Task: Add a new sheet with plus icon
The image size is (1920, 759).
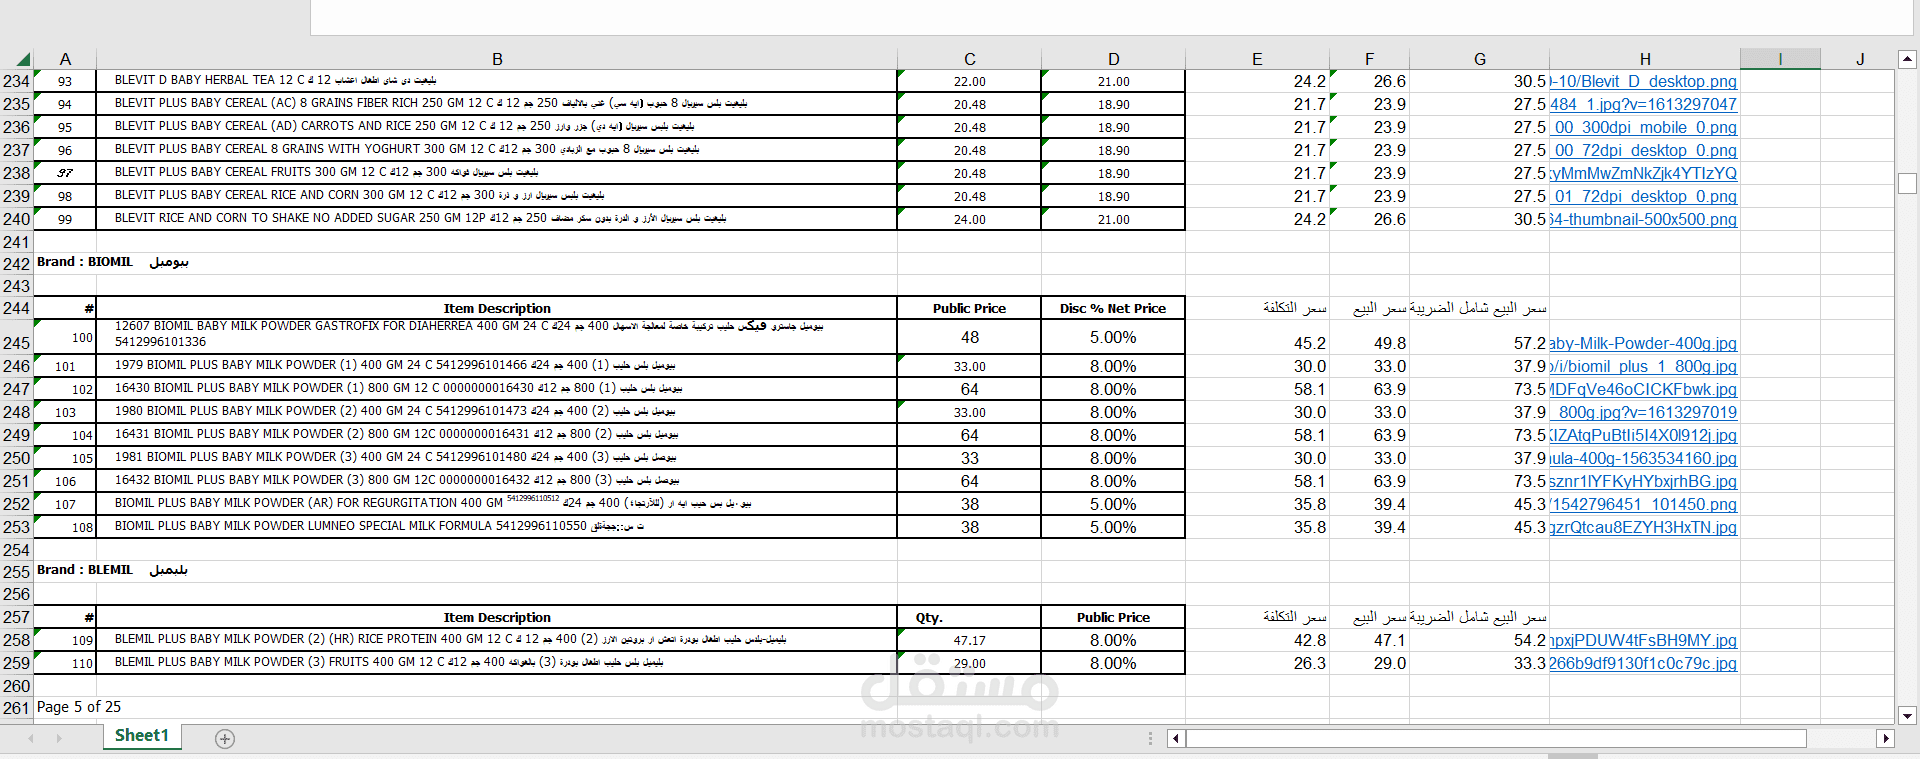Action: pos(225,739)
